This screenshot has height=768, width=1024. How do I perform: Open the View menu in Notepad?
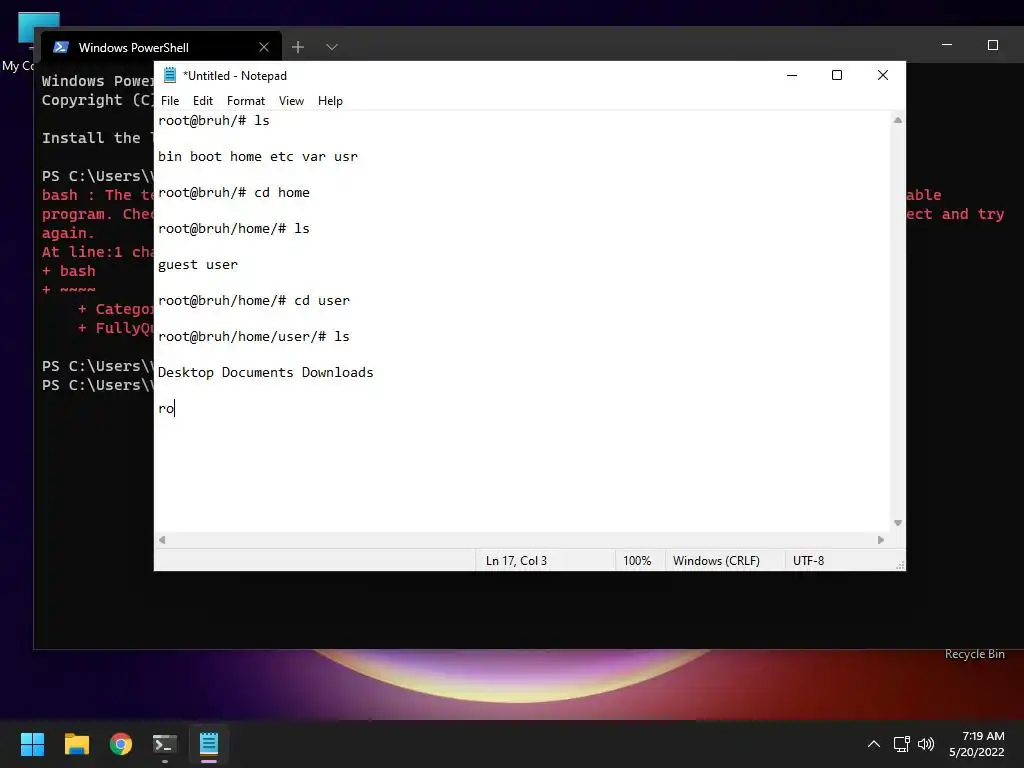click(291, 101)
